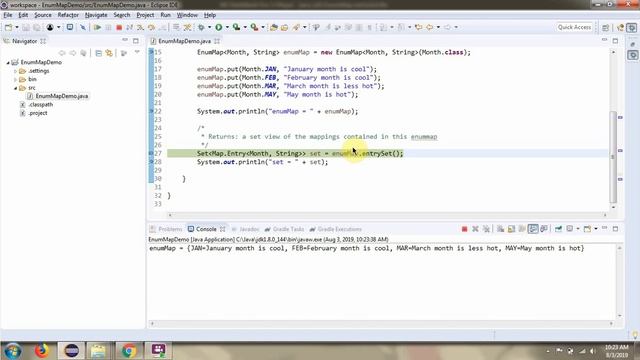Click the Coverage run icon
This screenshot has width=640, height=360.
236,27
